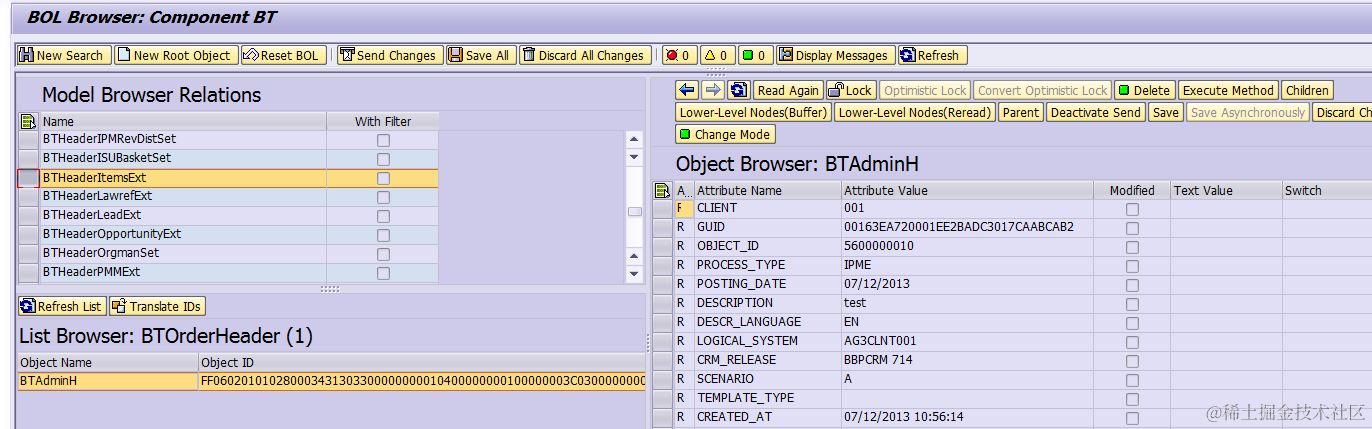
Task: Save All using the floppy disk button
Action: click(x=480, y=55)
